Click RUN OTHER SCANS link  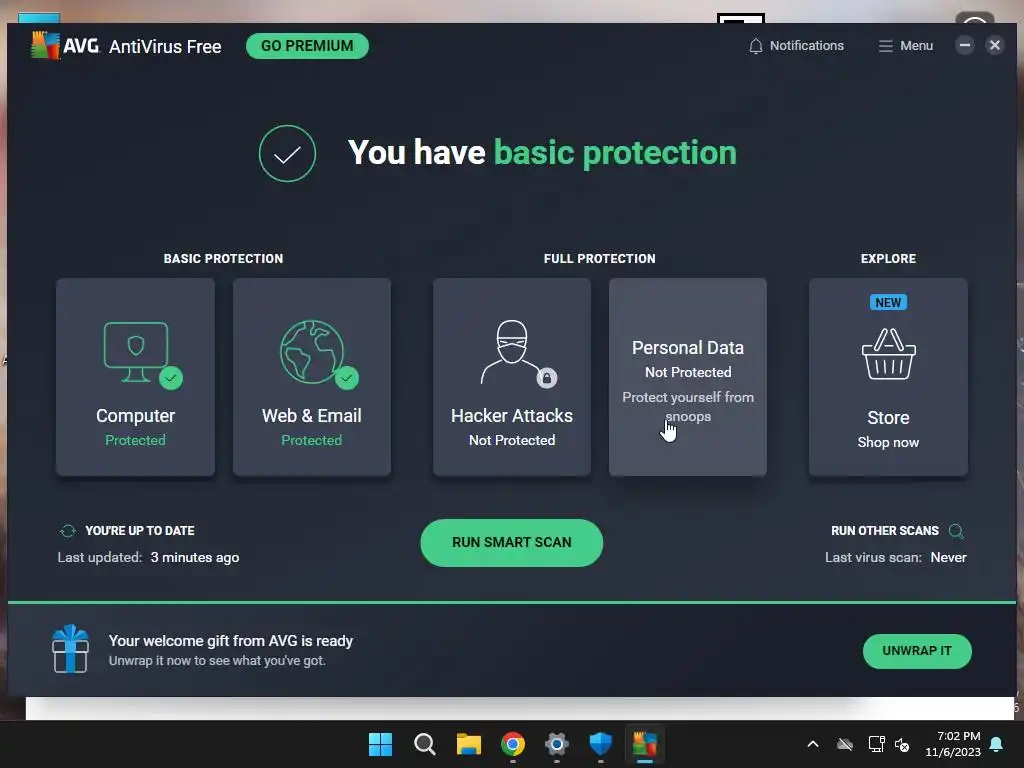885,531
